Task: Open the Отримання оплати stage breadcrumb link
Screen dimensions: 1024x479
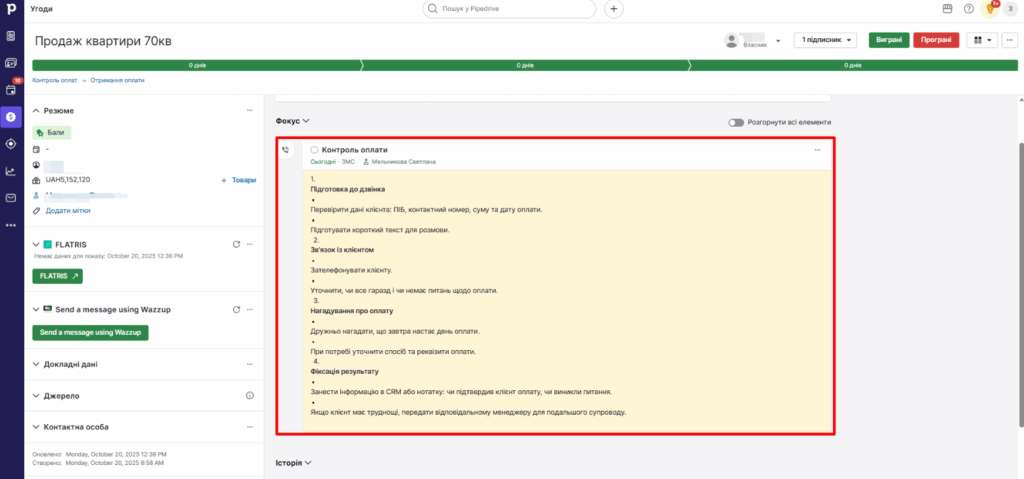Action: click(118, 80)
